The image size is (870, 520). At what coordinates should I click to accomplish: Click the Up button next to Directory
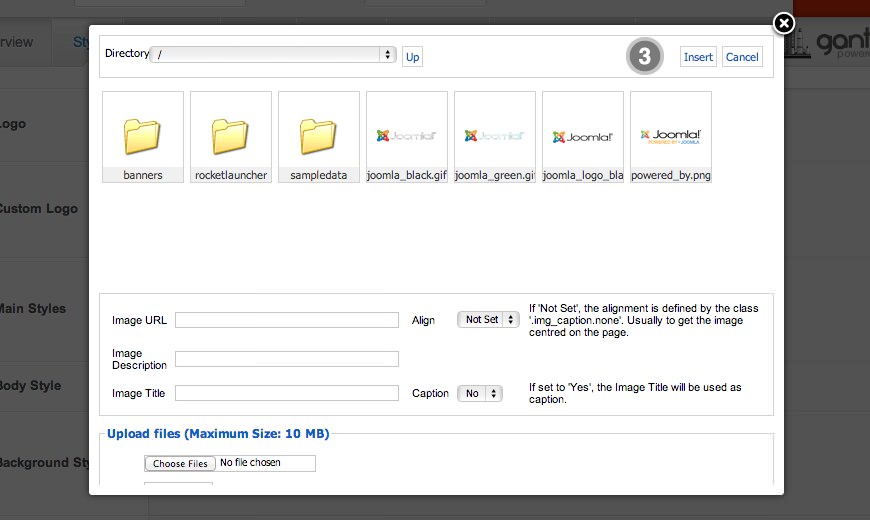[412, 57]
